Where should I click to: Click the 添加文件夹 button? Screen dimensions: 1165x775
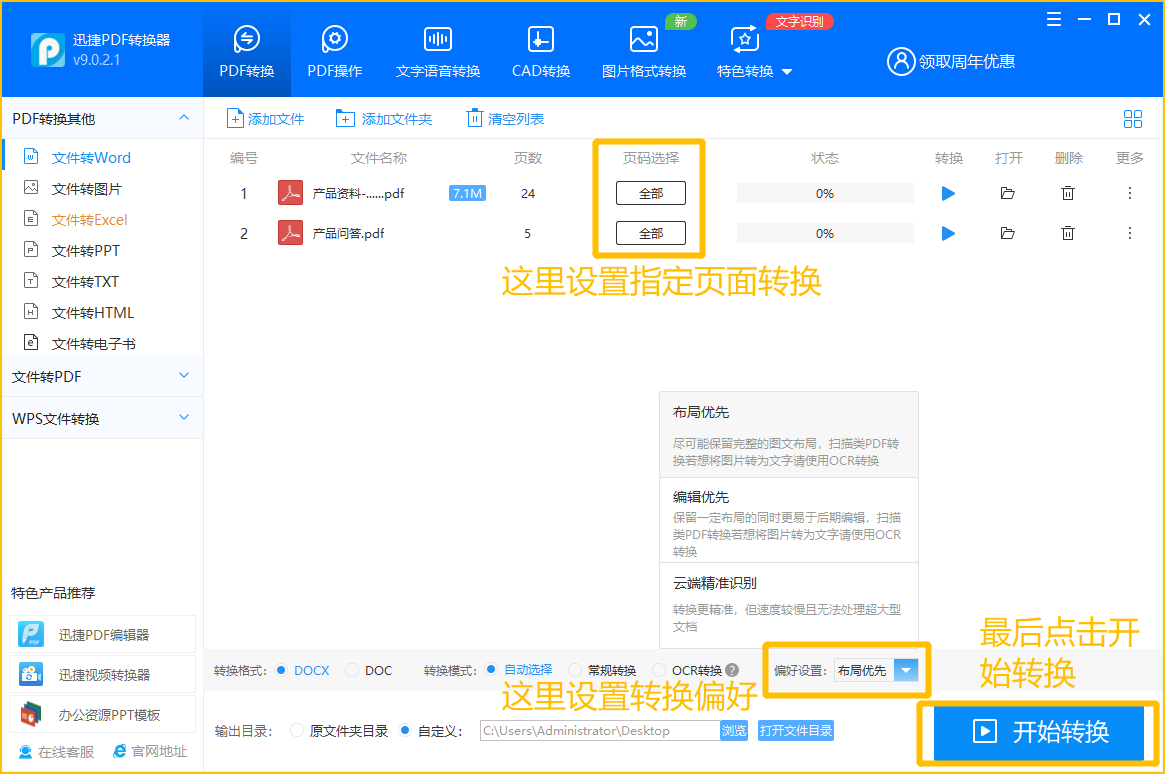click(x=383, y=119)
